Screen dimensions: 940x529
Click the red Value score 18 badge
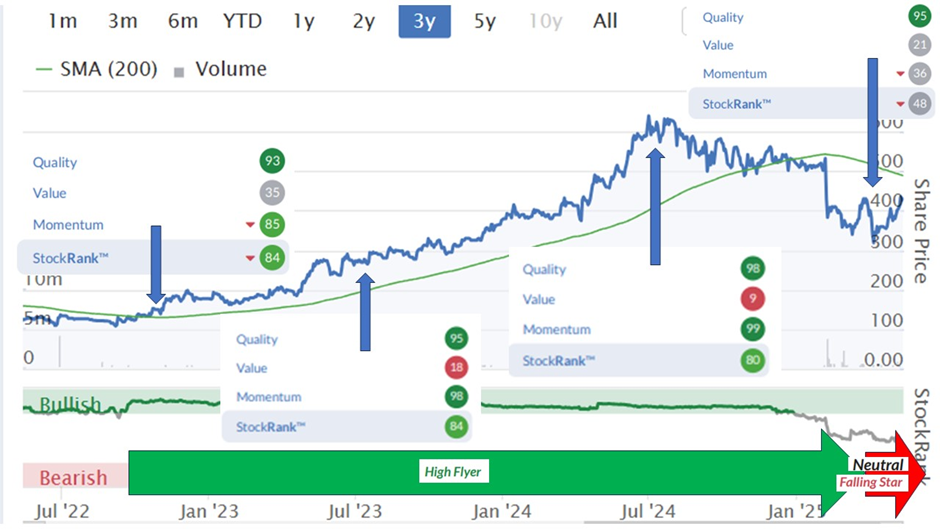pyautogui.click(x=456, y=367)
